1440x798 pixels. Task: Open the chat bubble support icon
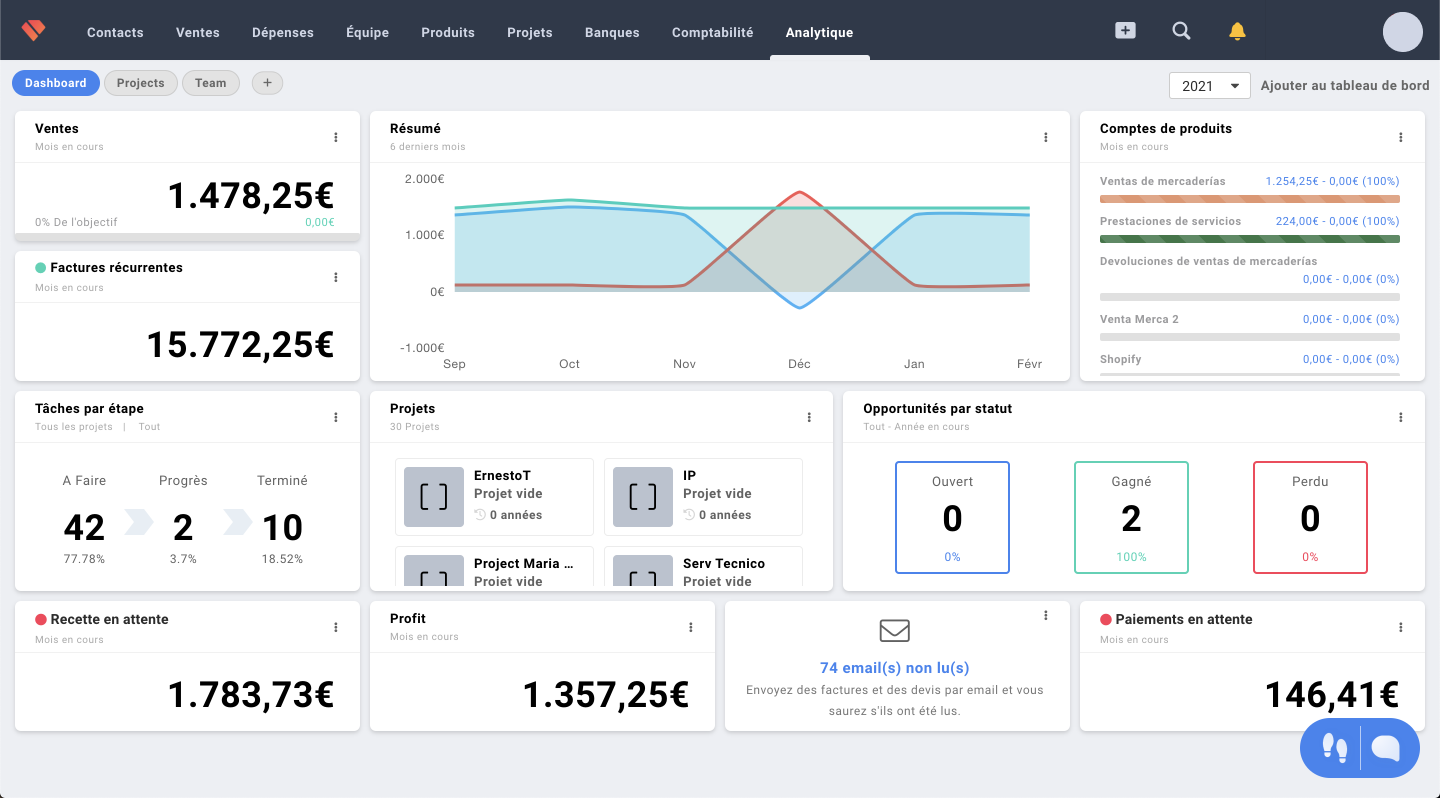[1386, 748]
